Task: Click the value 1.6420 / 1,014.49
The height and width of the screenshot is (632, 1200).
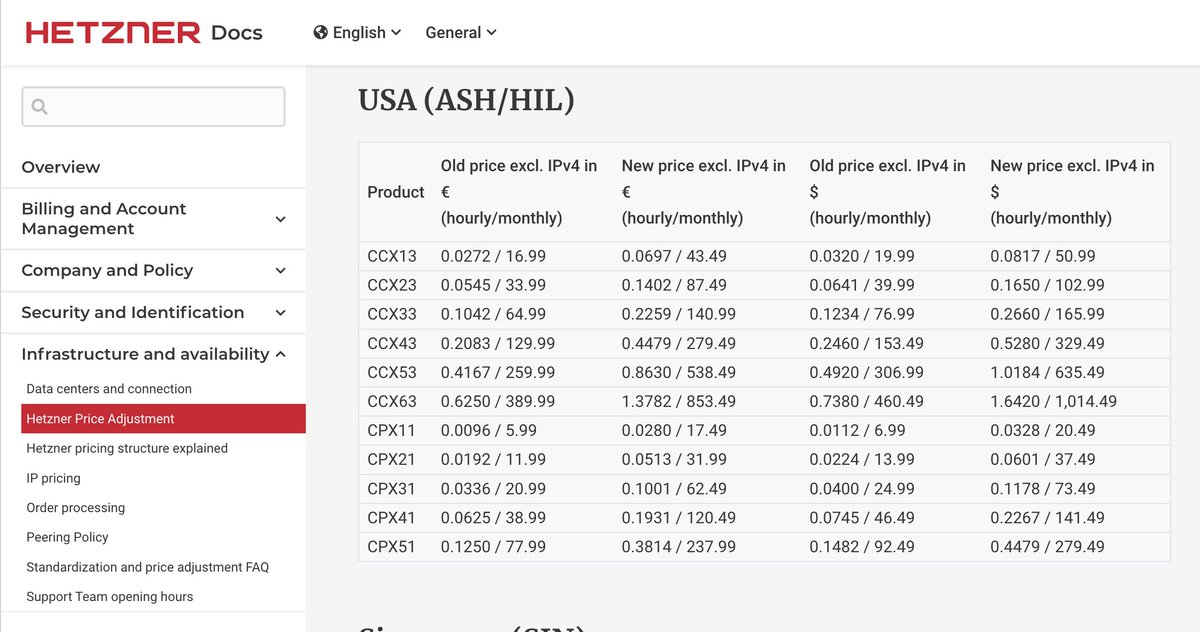Action: [1054, 401]
